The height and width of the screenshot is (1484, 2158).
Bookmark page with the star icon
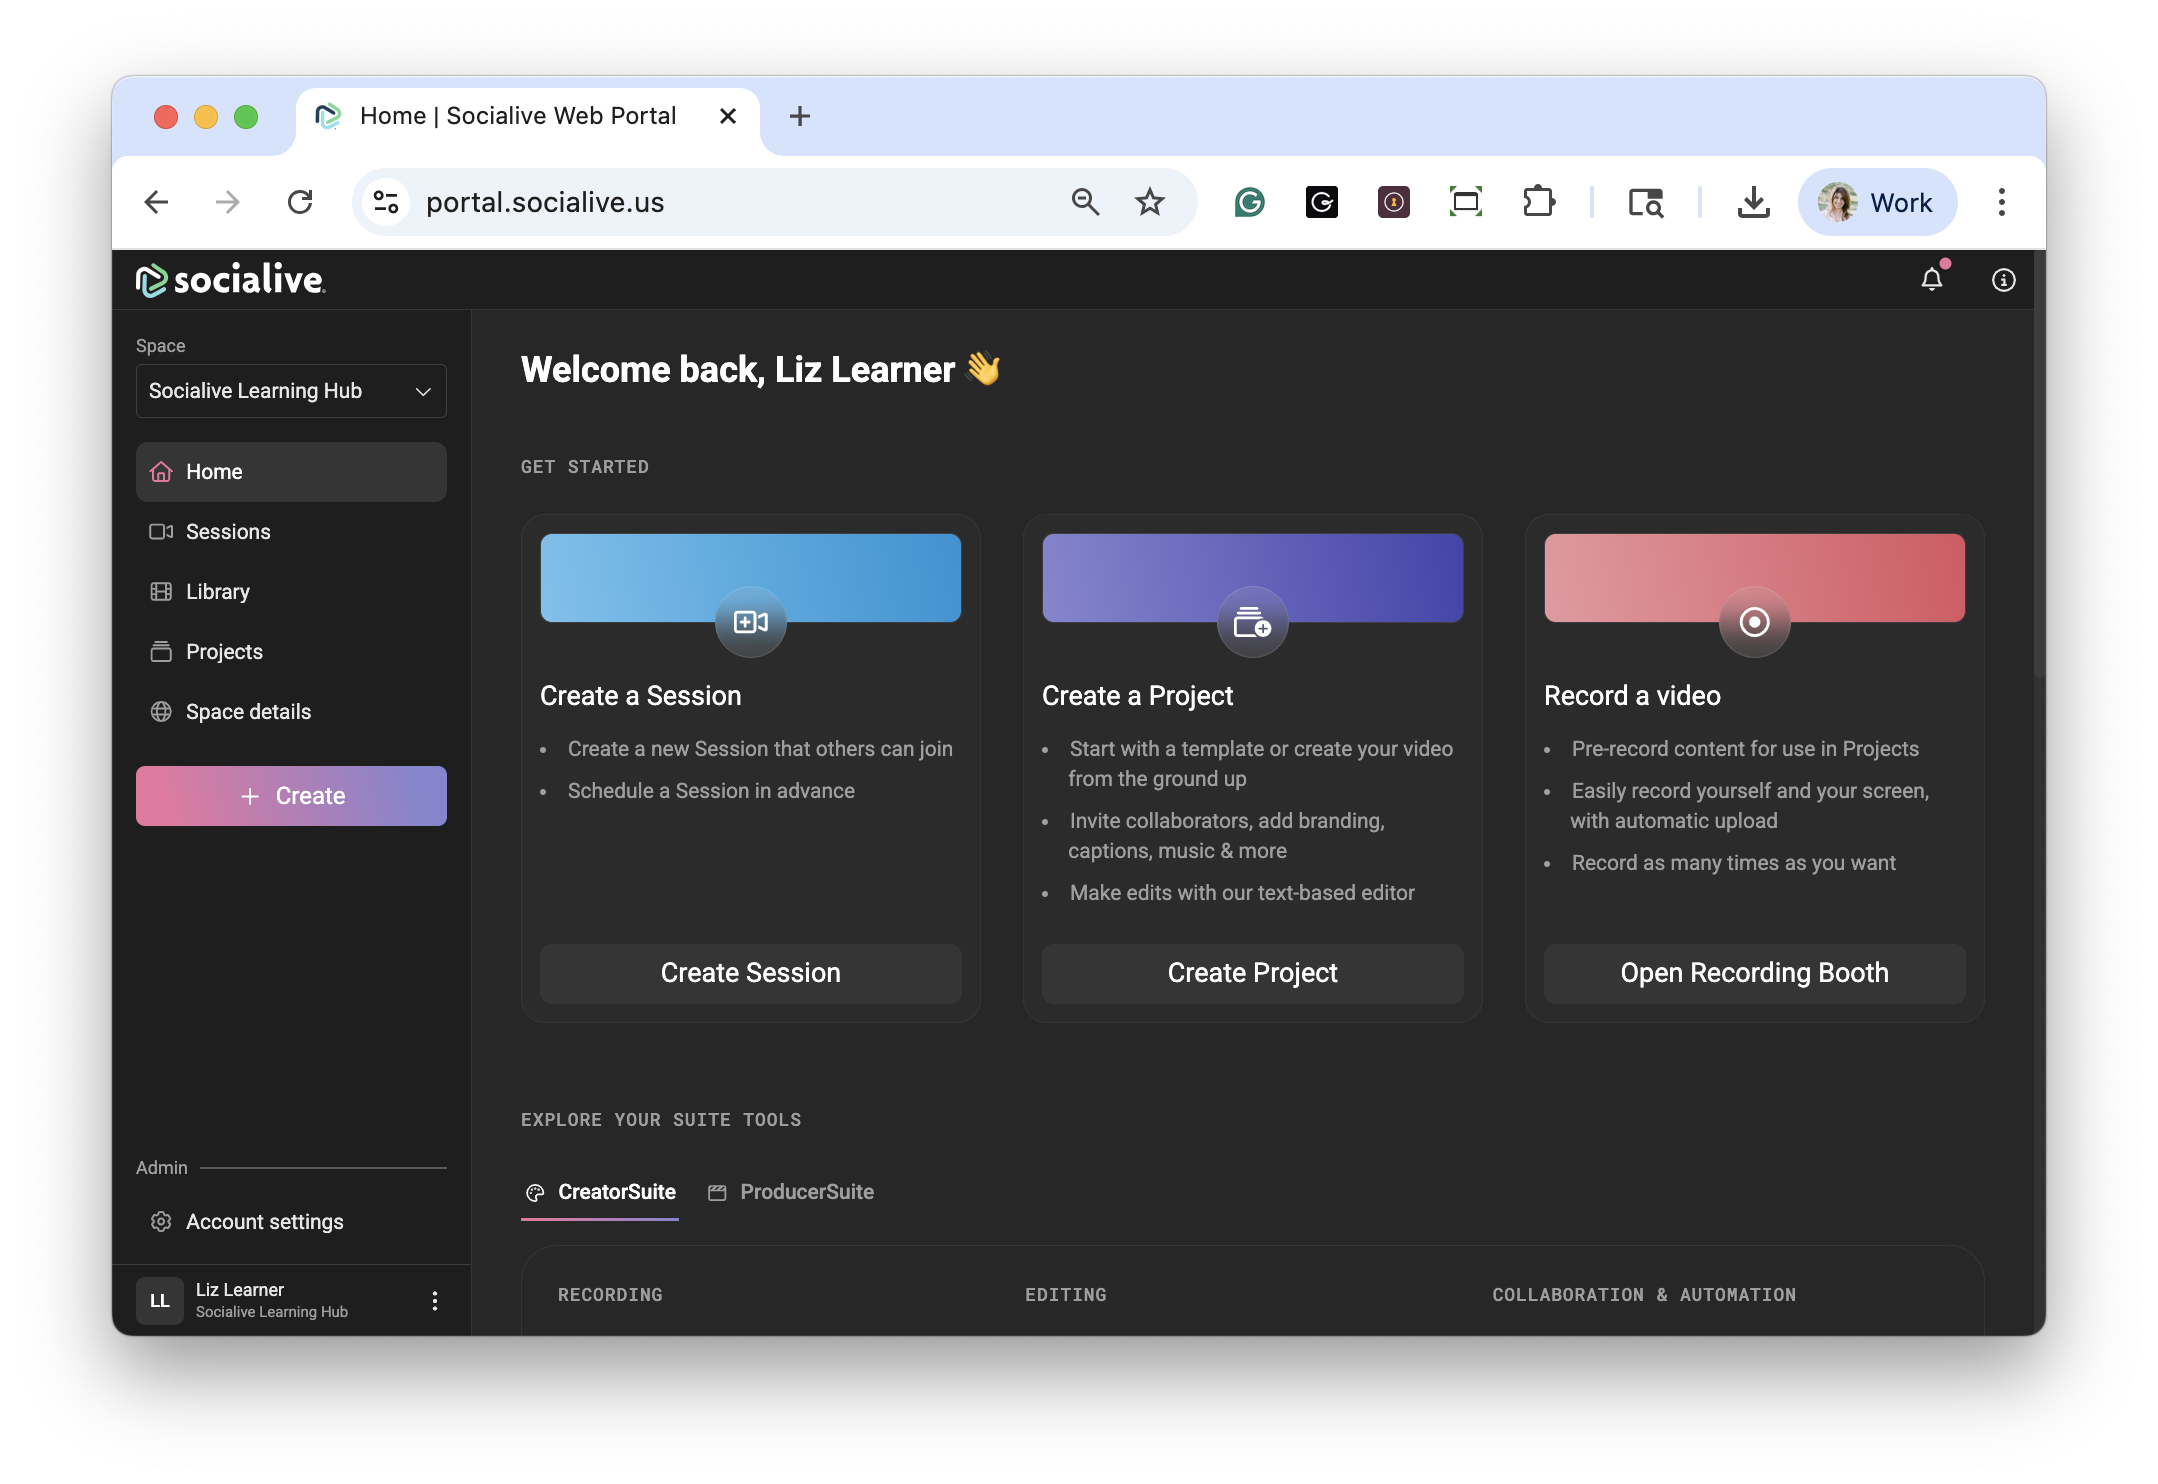[1150, 202]
